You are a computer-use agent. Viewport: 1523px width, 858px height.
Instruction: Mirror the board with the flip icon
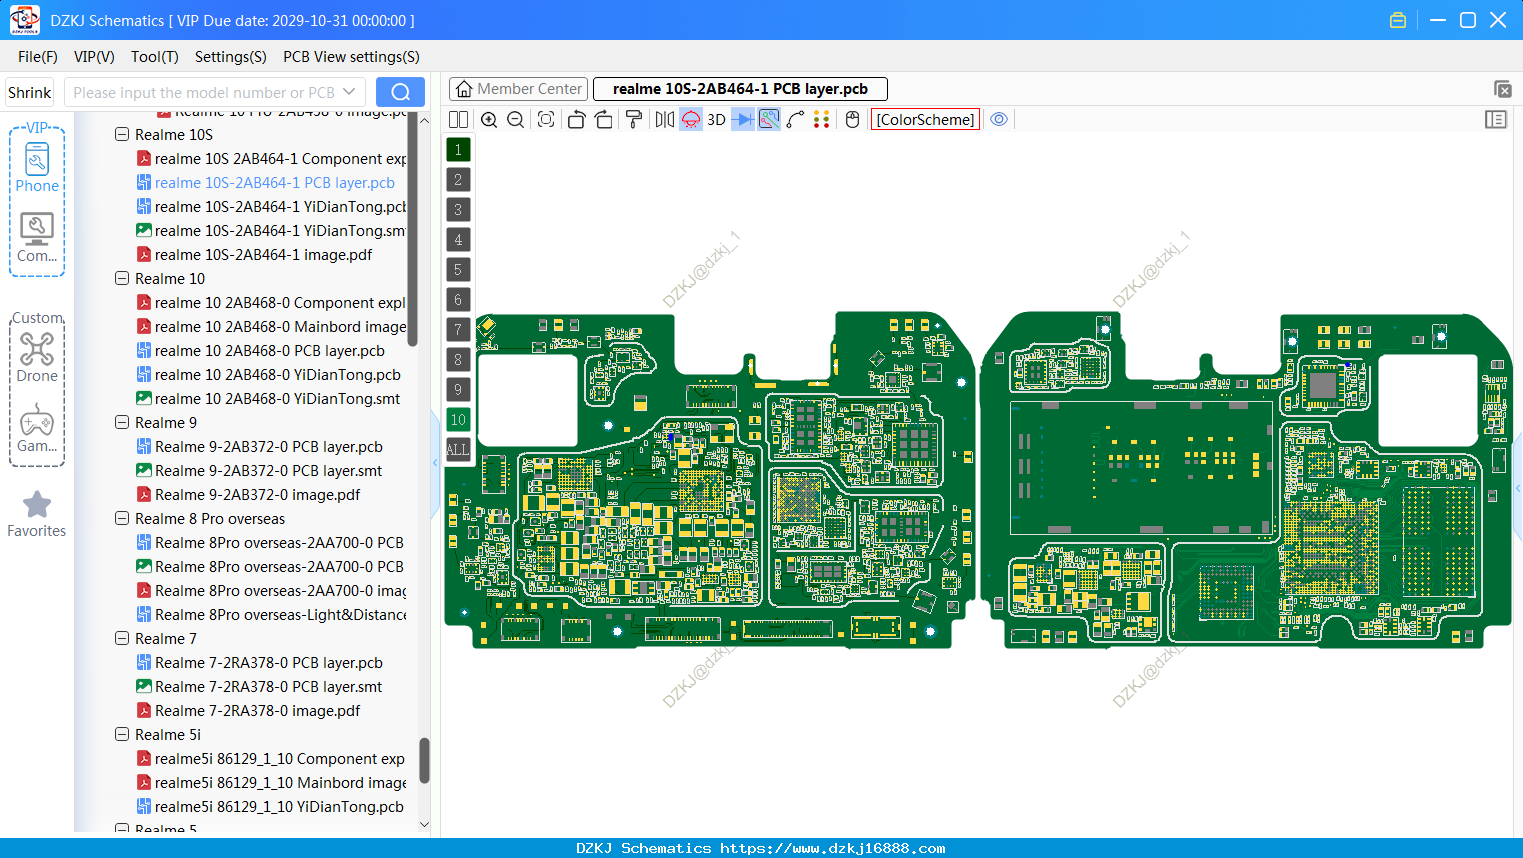pyautogui.click(x=664, y=120)
